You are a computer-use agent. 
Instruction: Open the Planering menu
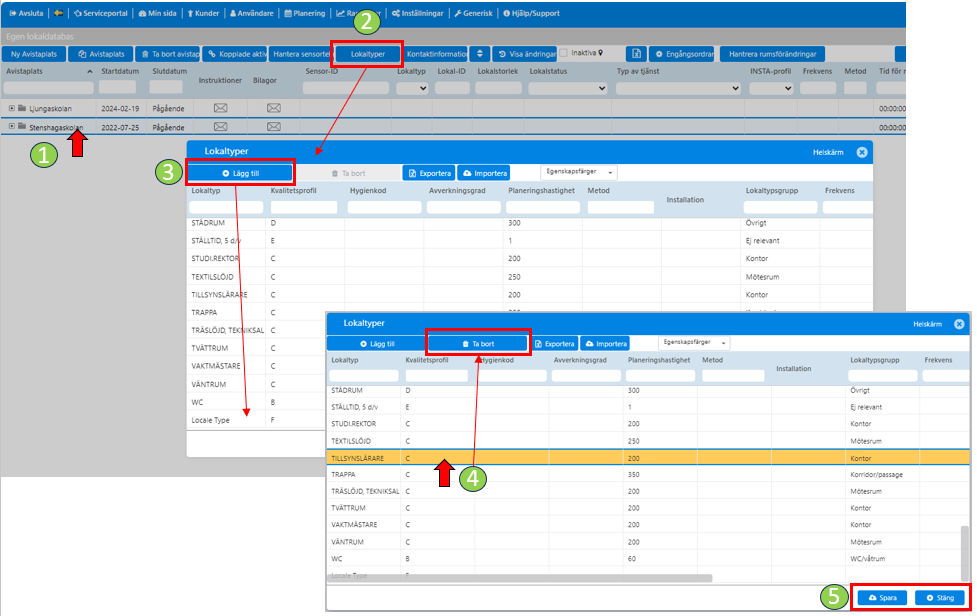tap(306, 13)
